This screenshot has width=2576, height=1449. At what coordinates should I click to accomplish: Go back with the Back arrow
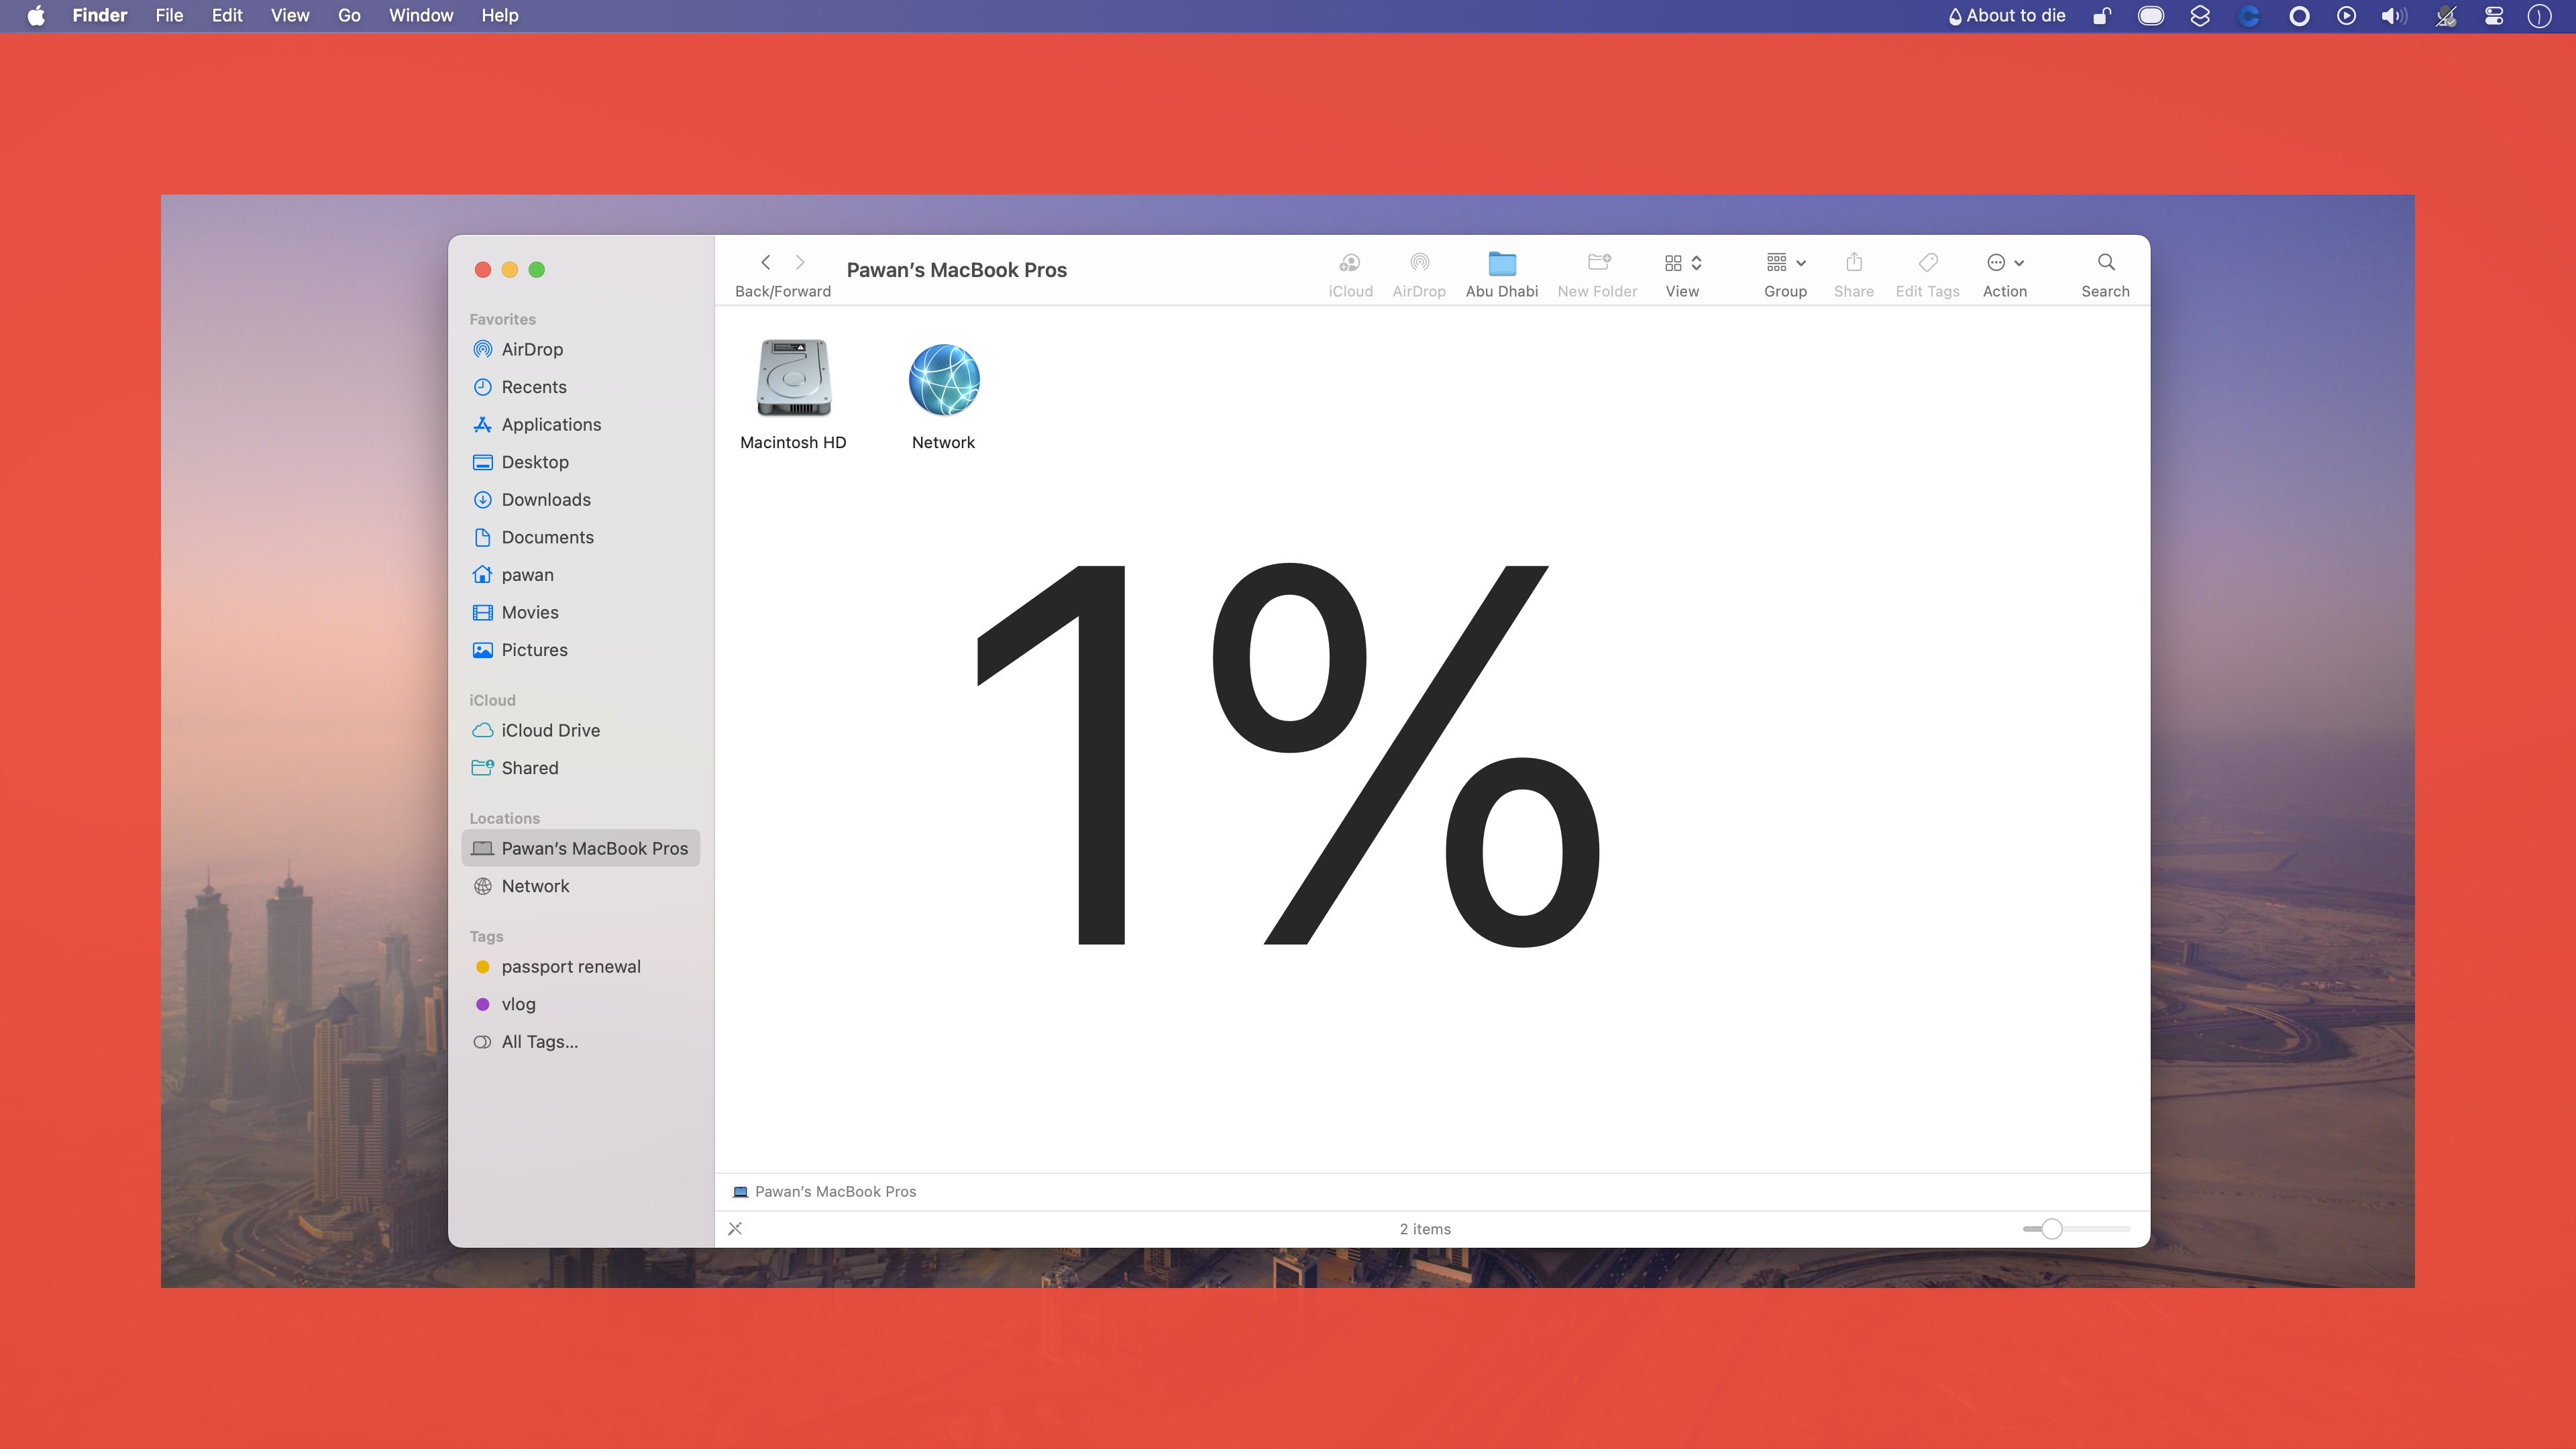[x=765, y=262]
